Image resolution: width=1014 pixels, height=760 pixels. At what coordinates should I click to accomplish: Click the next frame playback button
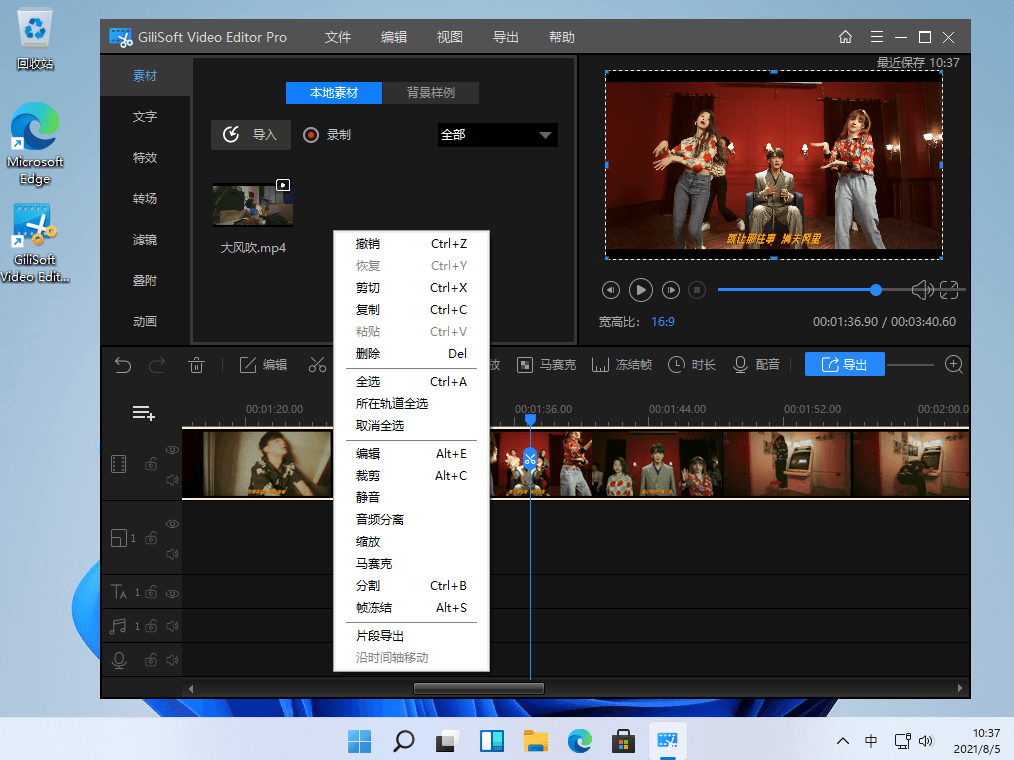pyautogui.click(x=671, y=290)
